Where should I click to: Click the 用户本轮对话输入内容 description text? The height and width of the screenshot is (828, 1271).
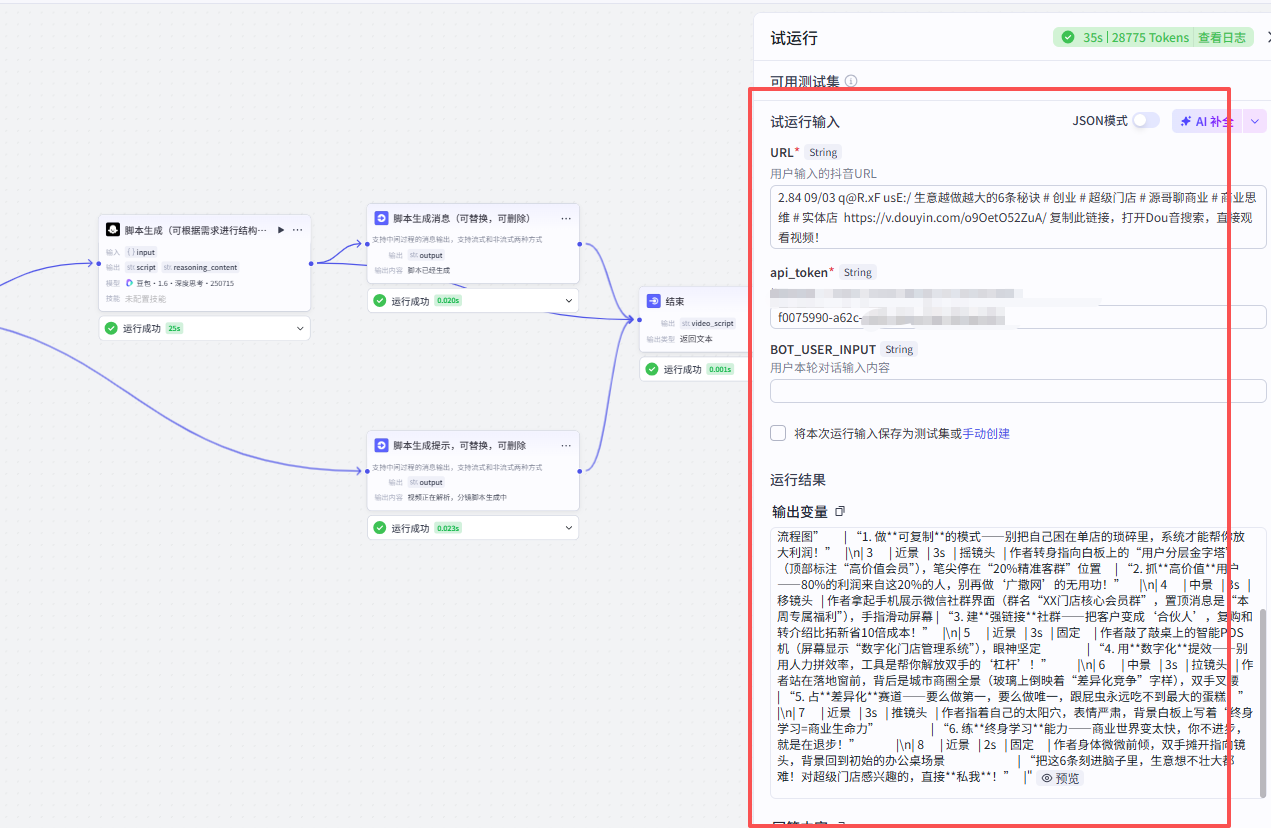tap(830, 367)
